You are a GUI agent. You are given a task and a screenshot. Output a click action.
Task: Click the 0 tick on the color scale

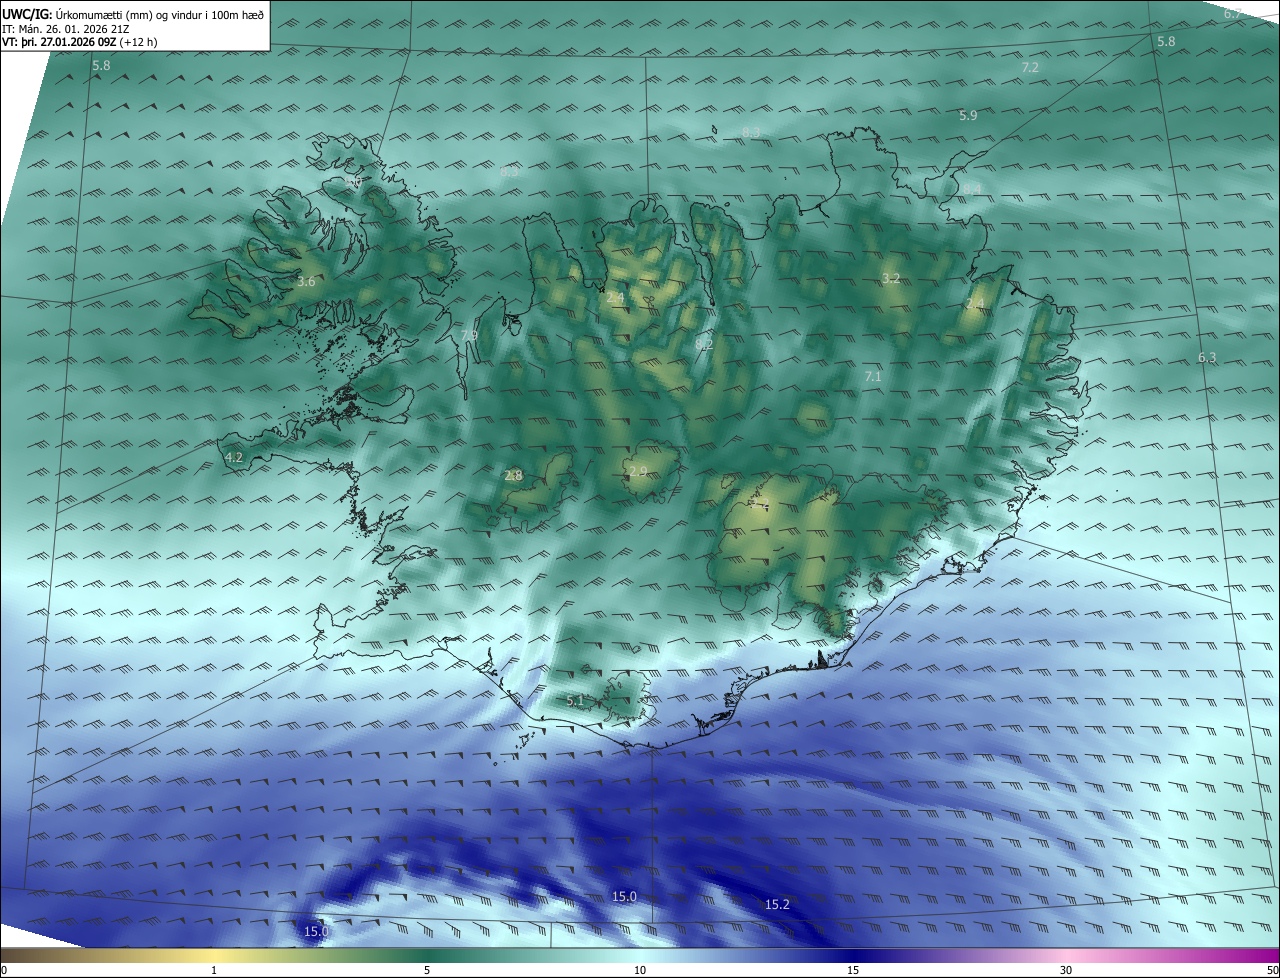[4, 970]
